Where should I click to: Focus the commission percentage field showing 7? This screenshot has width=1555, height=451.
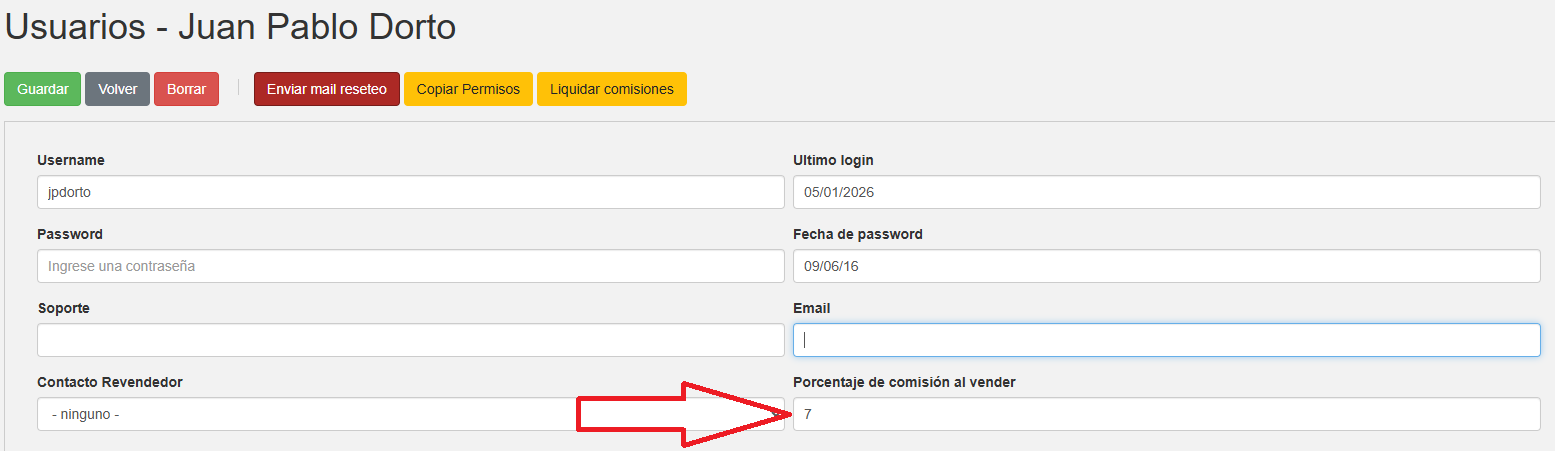(x=1166, y=414)
